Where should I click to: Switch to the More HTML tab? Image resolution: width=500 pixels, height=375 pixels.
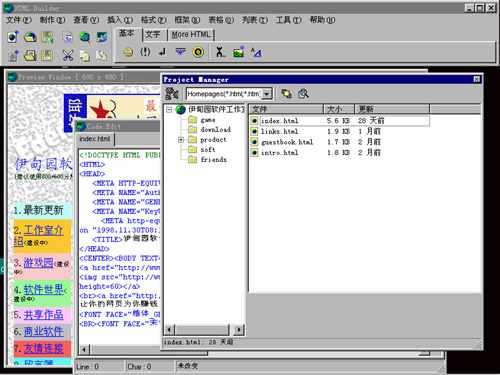(191, 35)
